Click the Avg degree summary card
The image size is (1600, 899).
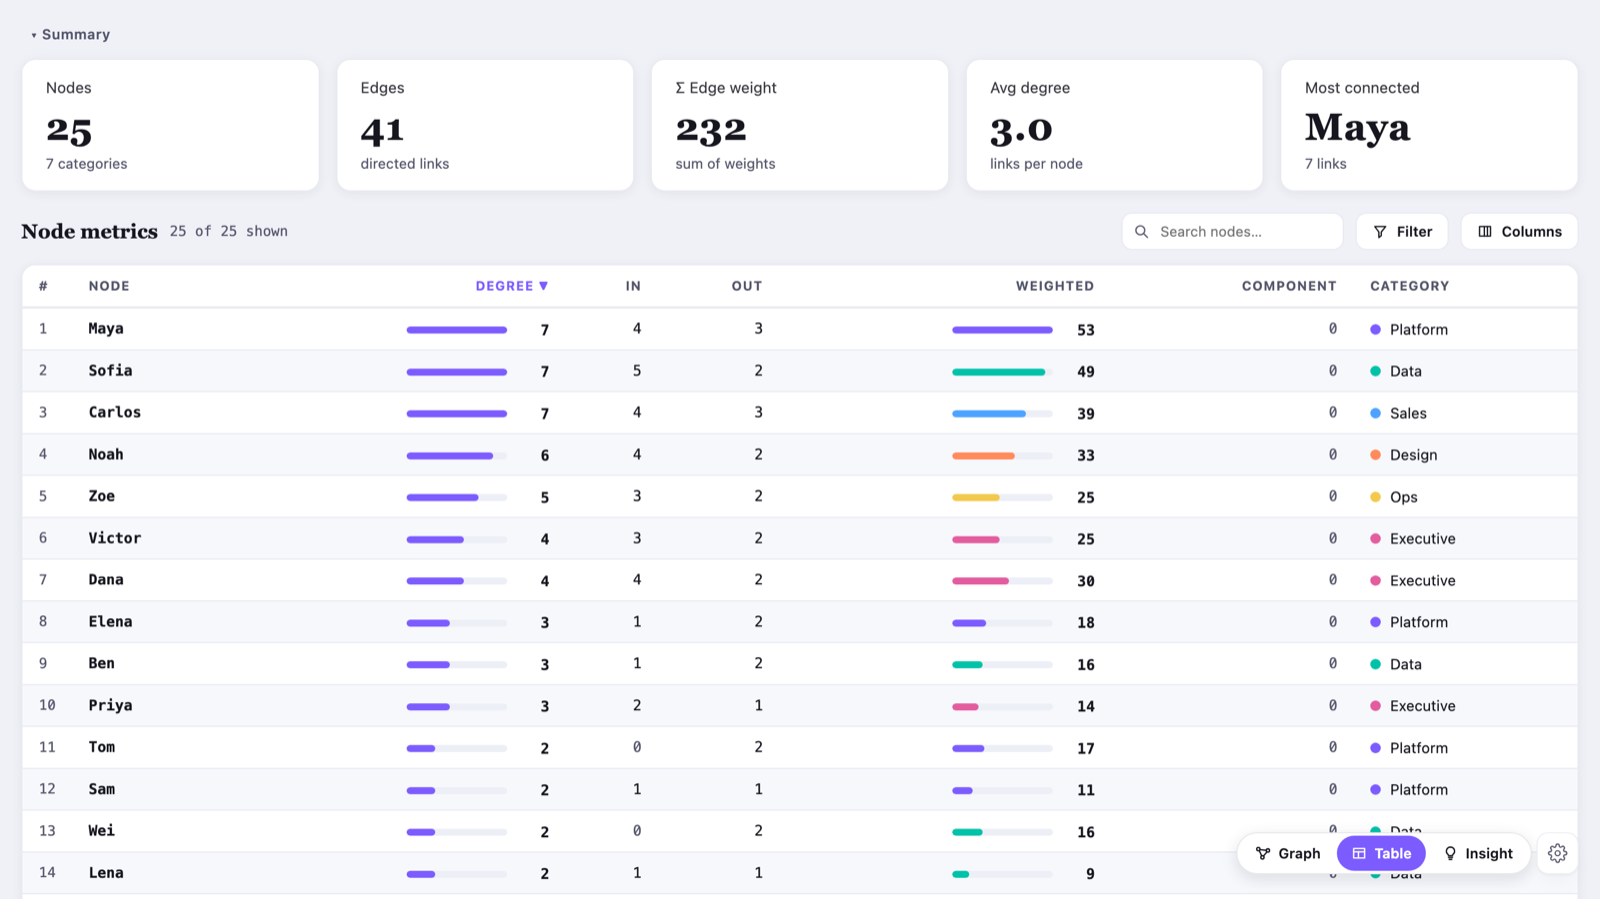1114,125
